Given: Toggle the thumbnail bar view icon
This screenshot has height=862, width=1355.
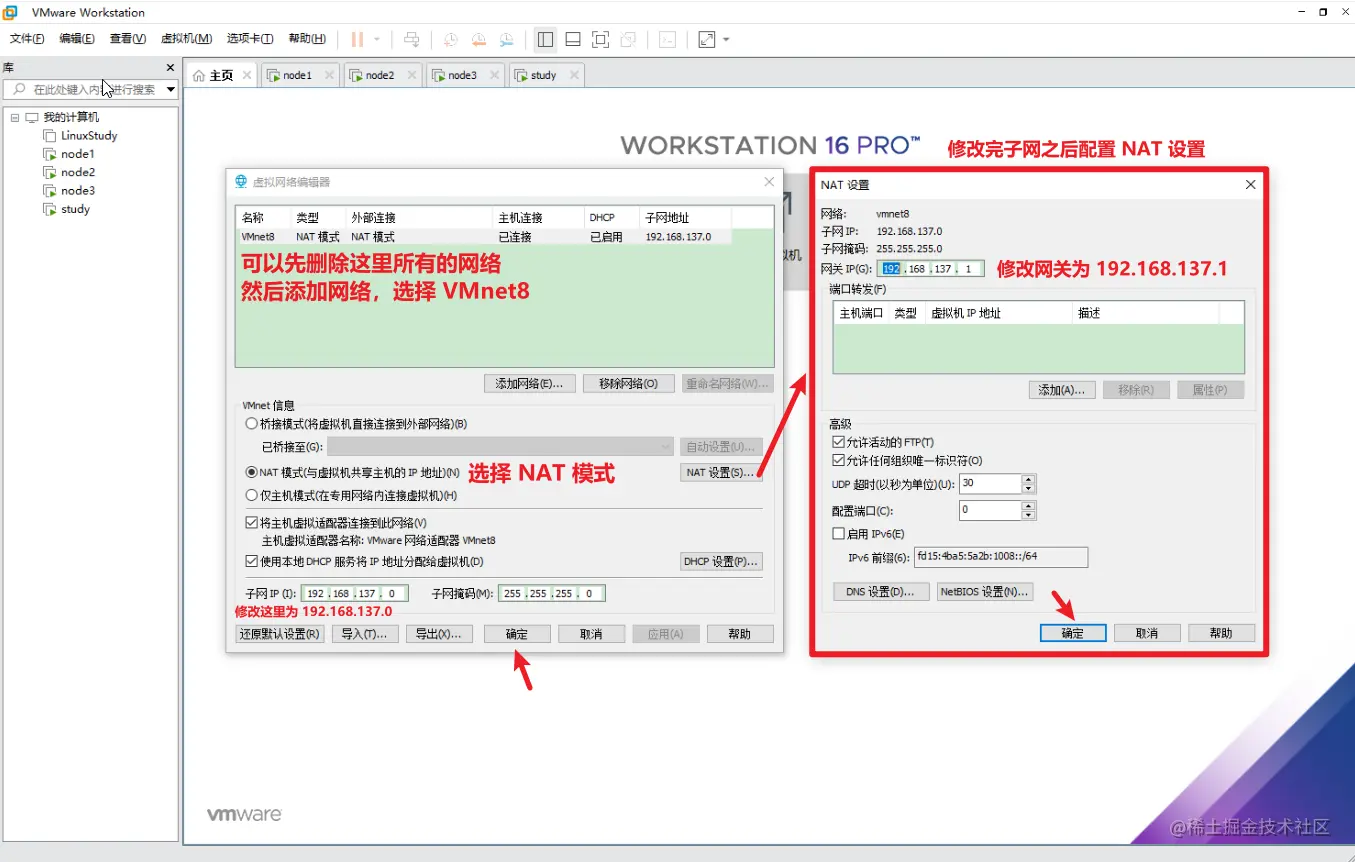Looking at the screenshot, I should tap(573, 39).
